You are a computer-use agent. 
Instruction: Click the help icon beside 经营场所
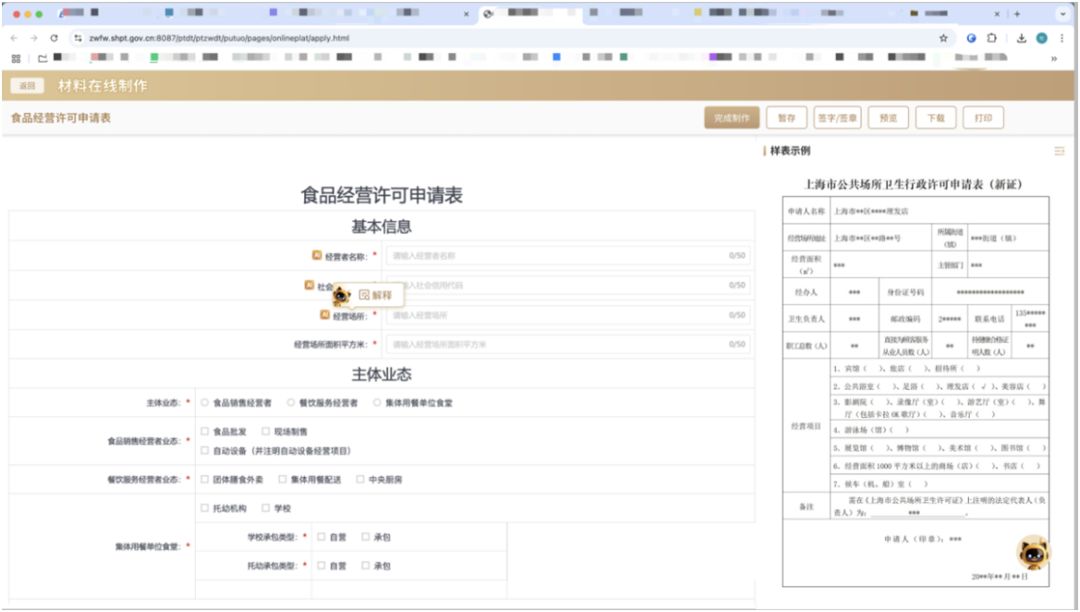point(325,314)
